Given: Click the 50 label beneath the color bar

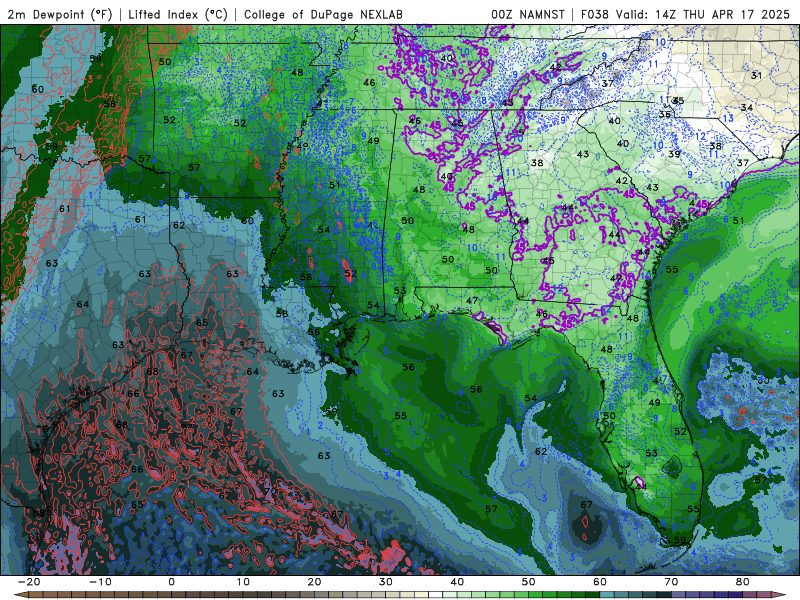Looking at the screenshot, I should point(529,582).
